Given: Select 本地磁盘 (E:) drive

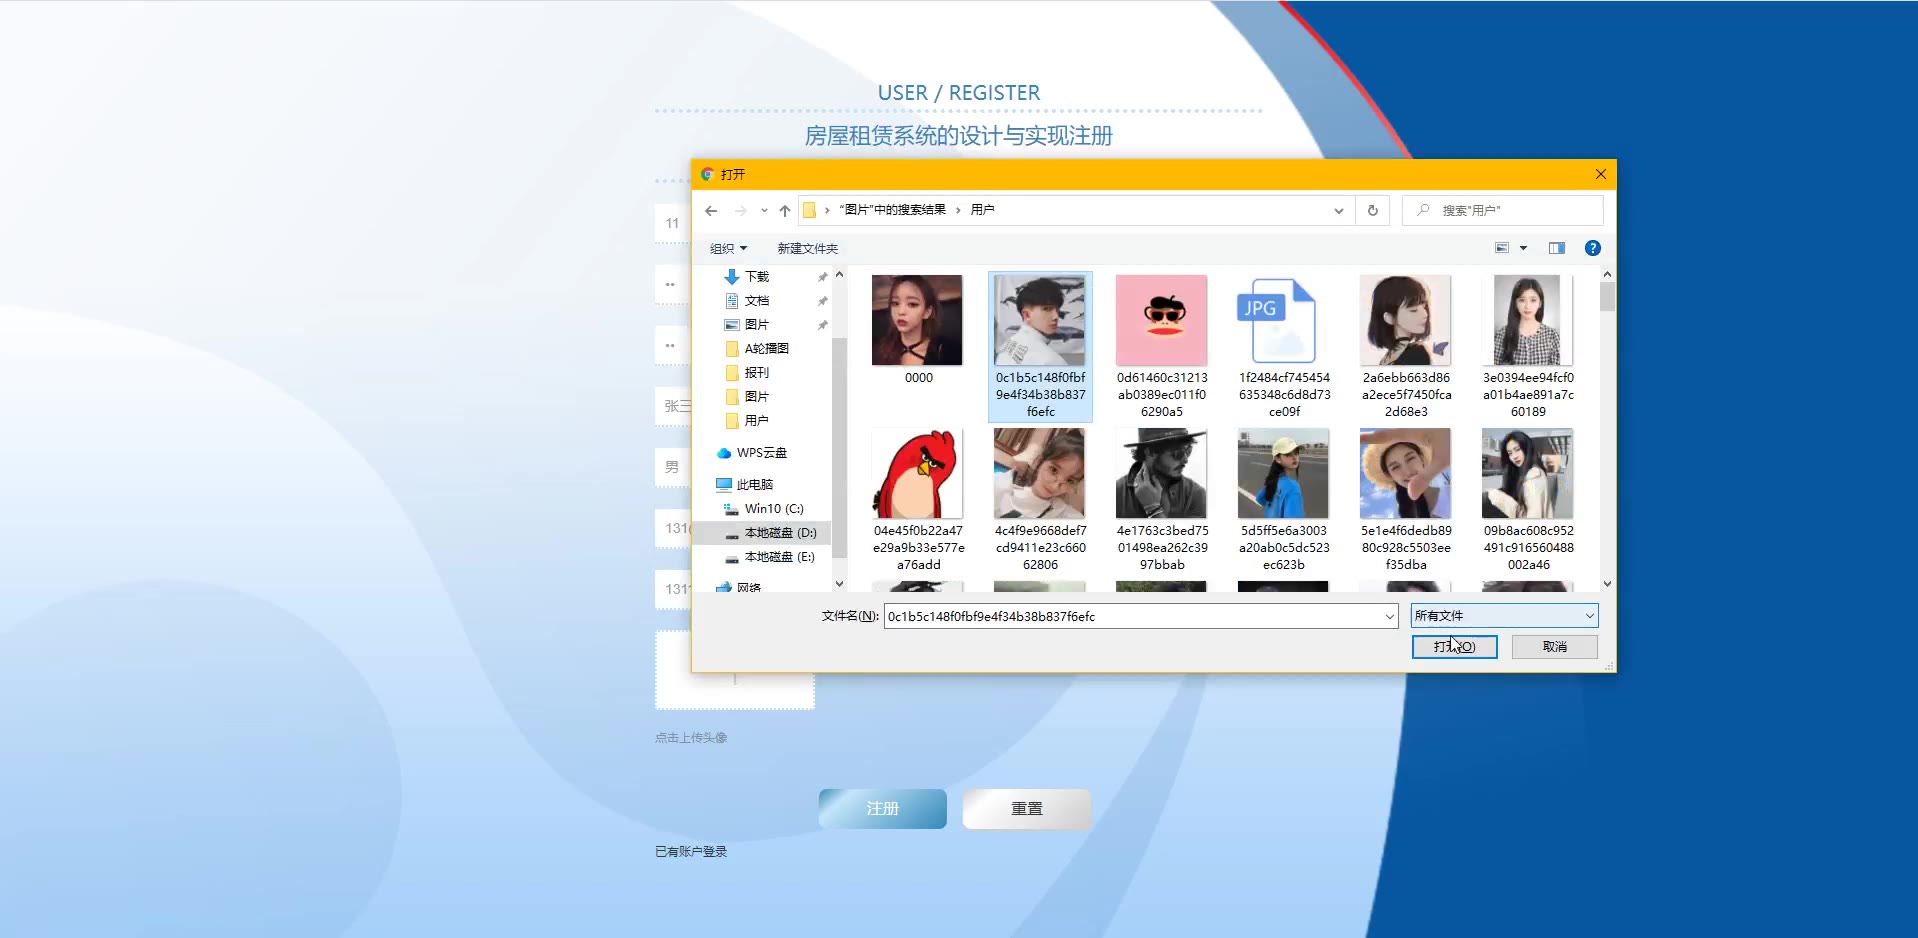Looking at the screenshot, I should tap(779, 557).
